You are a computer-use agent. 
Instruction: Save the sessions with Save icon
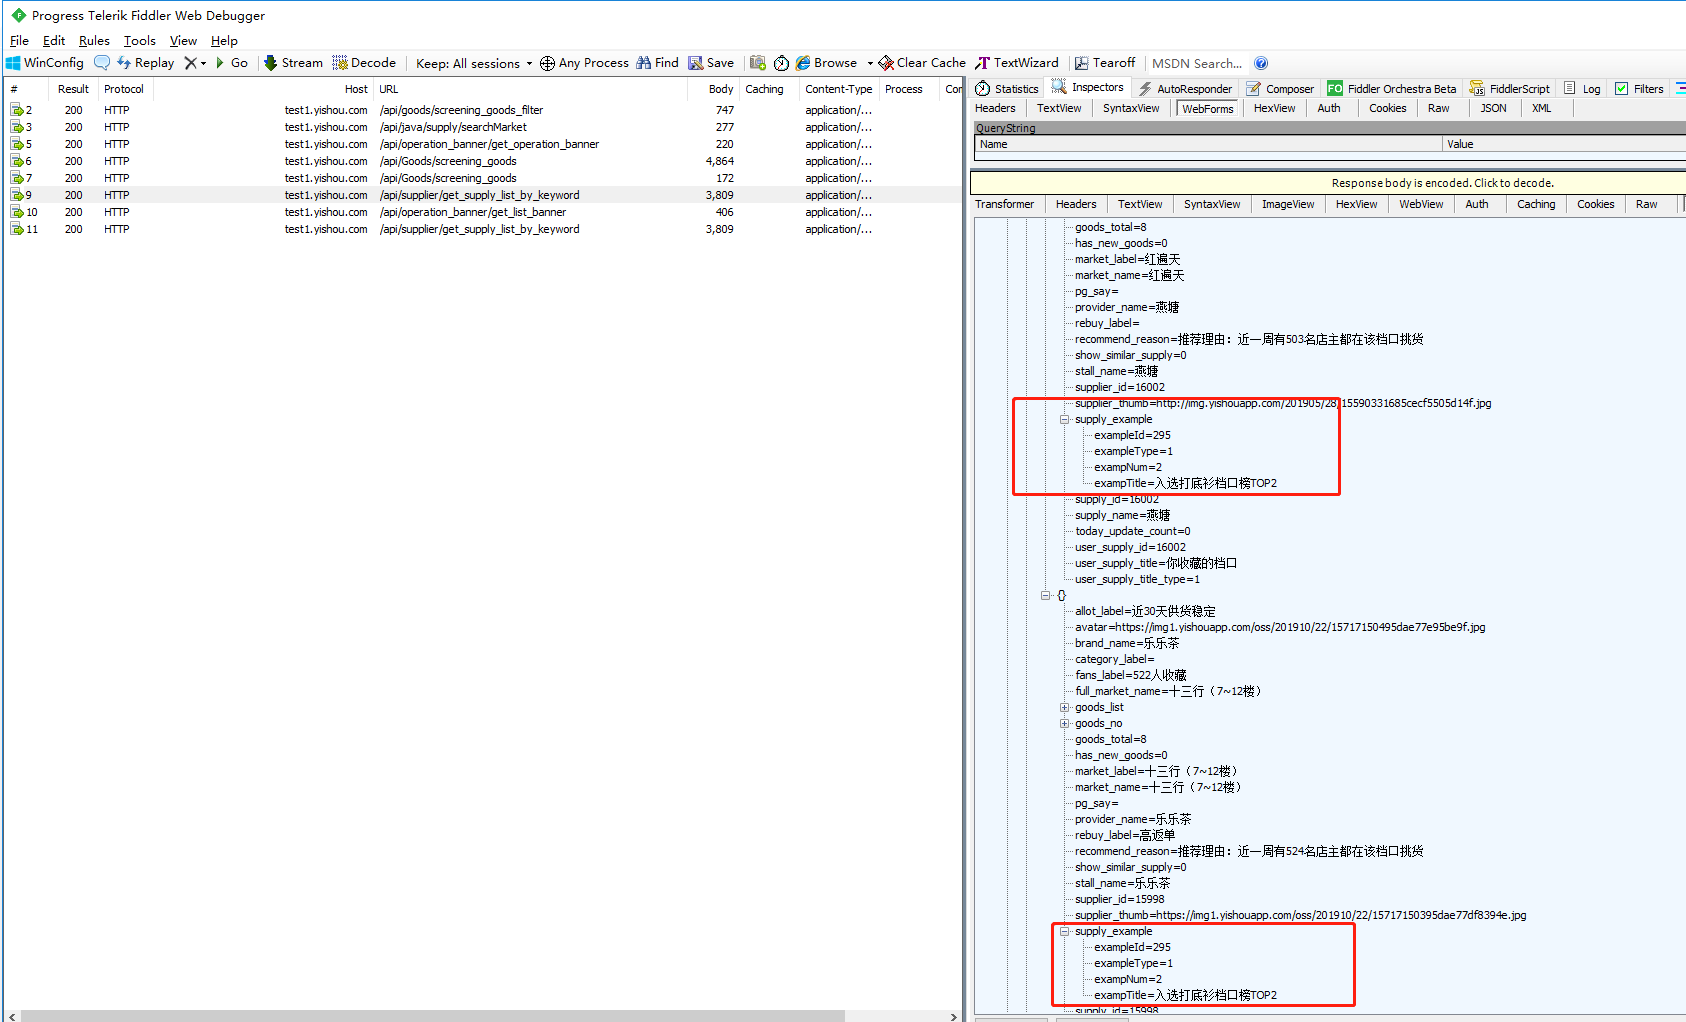(711, 63)
